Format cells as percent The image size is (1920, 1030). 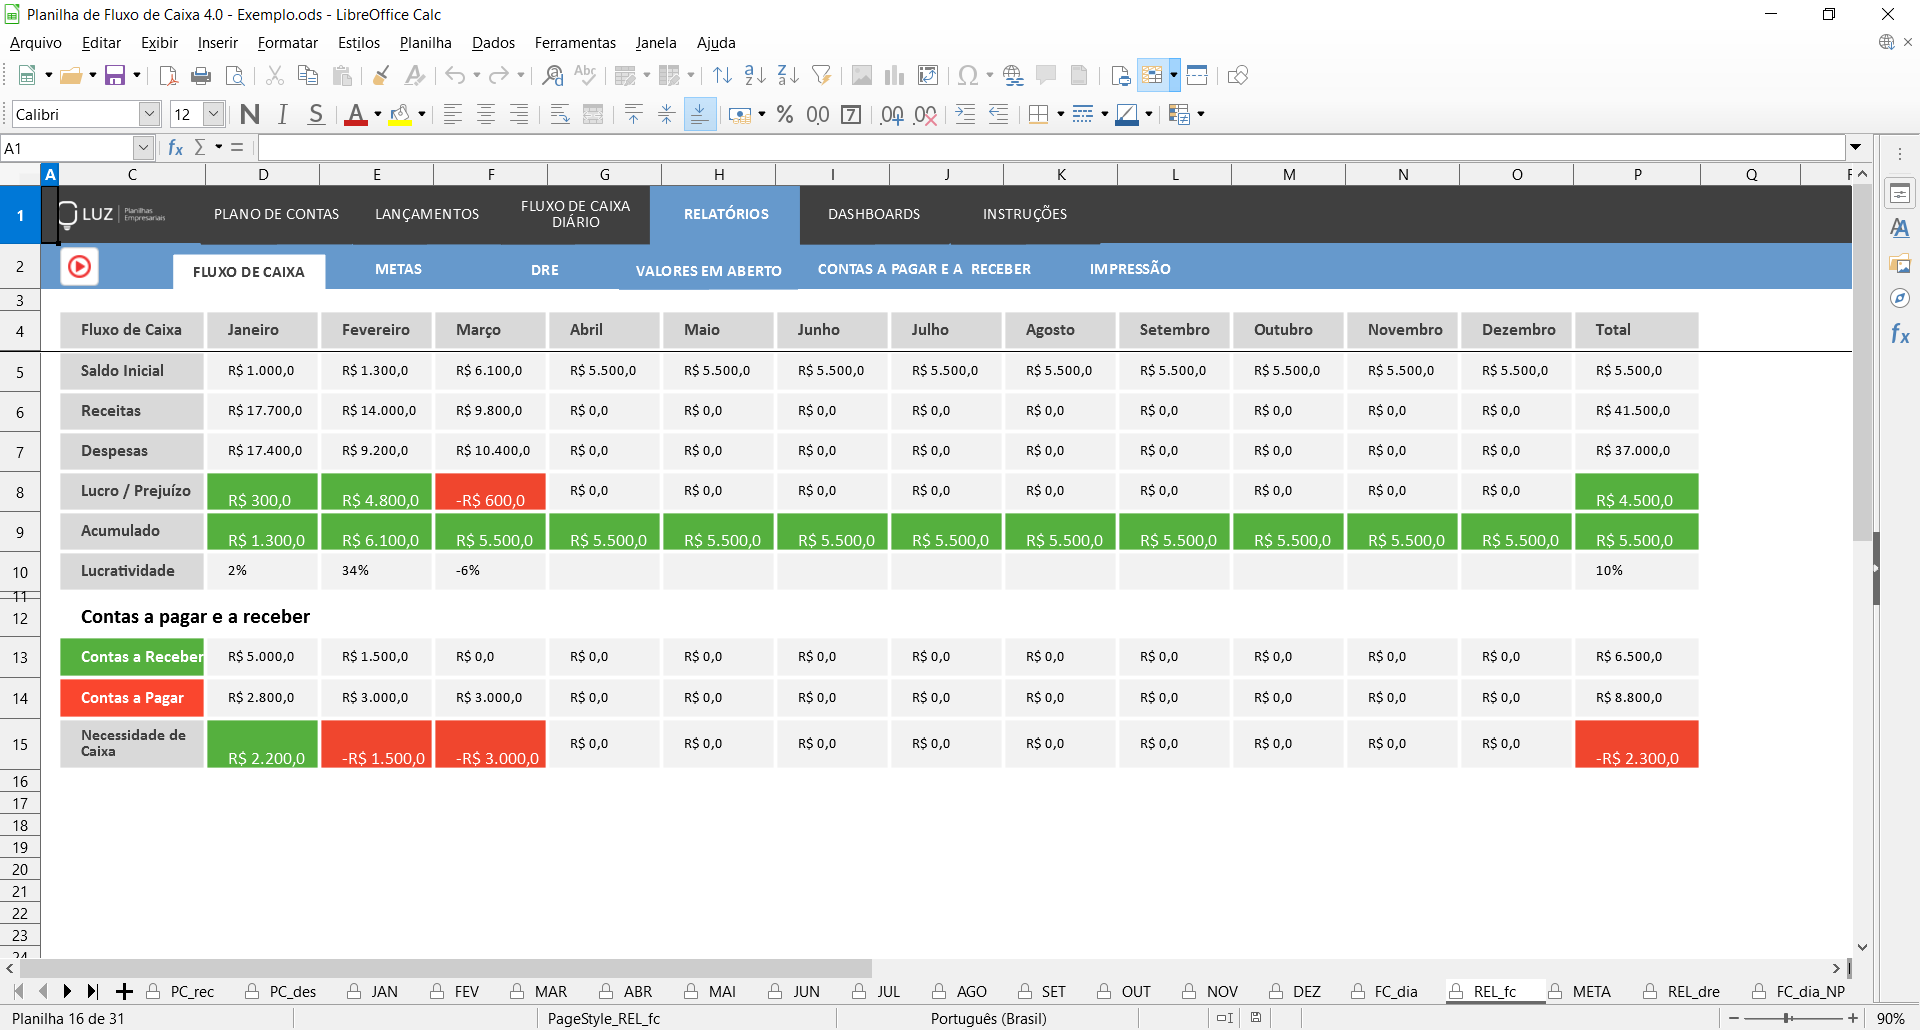785,115
